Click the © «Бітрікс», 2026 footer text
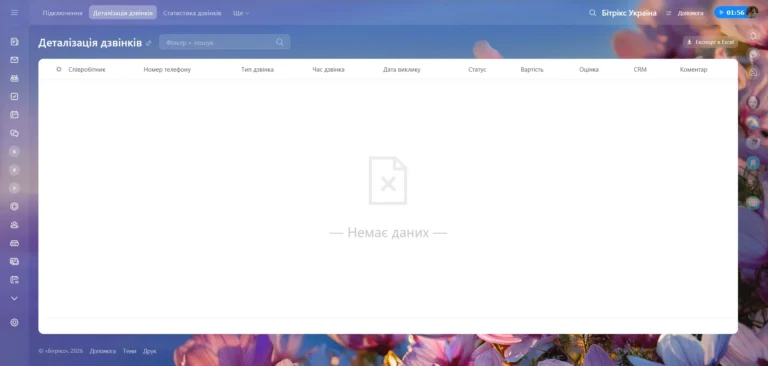The image size is (768, 366). coord(61,351)
